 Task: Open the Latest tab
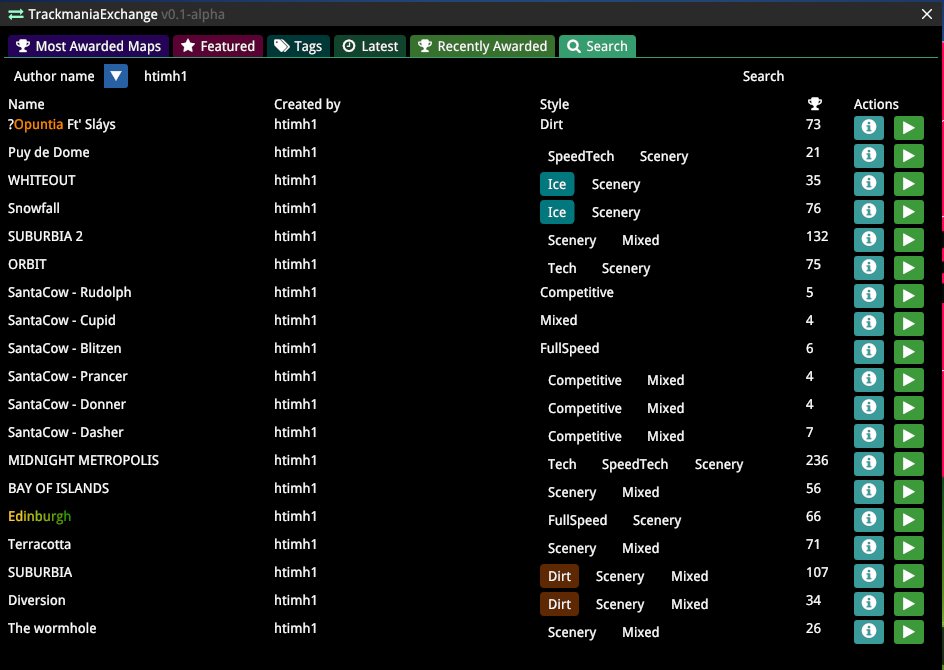[x=370, y=46]
